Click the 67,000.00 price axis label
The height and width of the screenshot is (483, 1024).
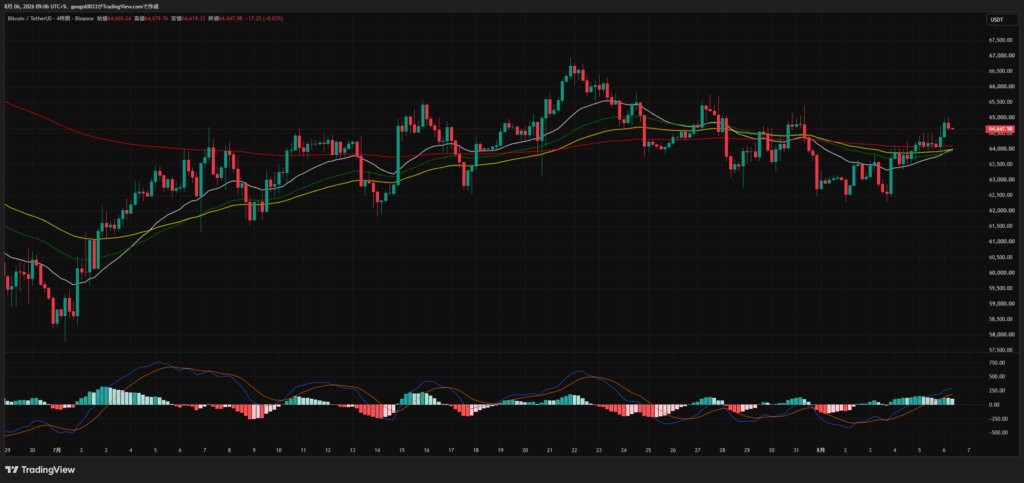pyautogui.click(x=1001, y=55)
